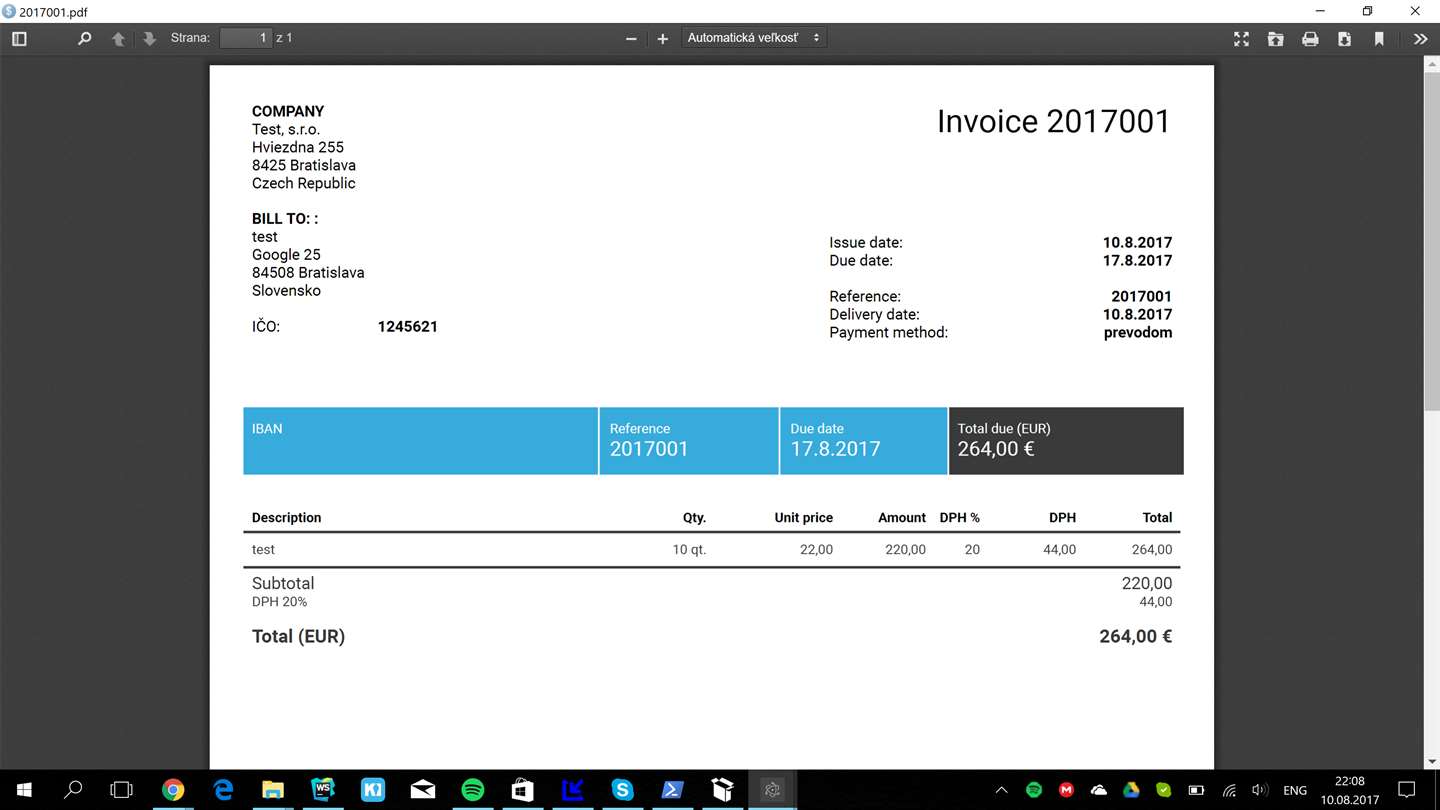Image resolution: width=1440 pixels, height=810 pixels.
Task: Click the Unit price column header
Action: point(804,517)
